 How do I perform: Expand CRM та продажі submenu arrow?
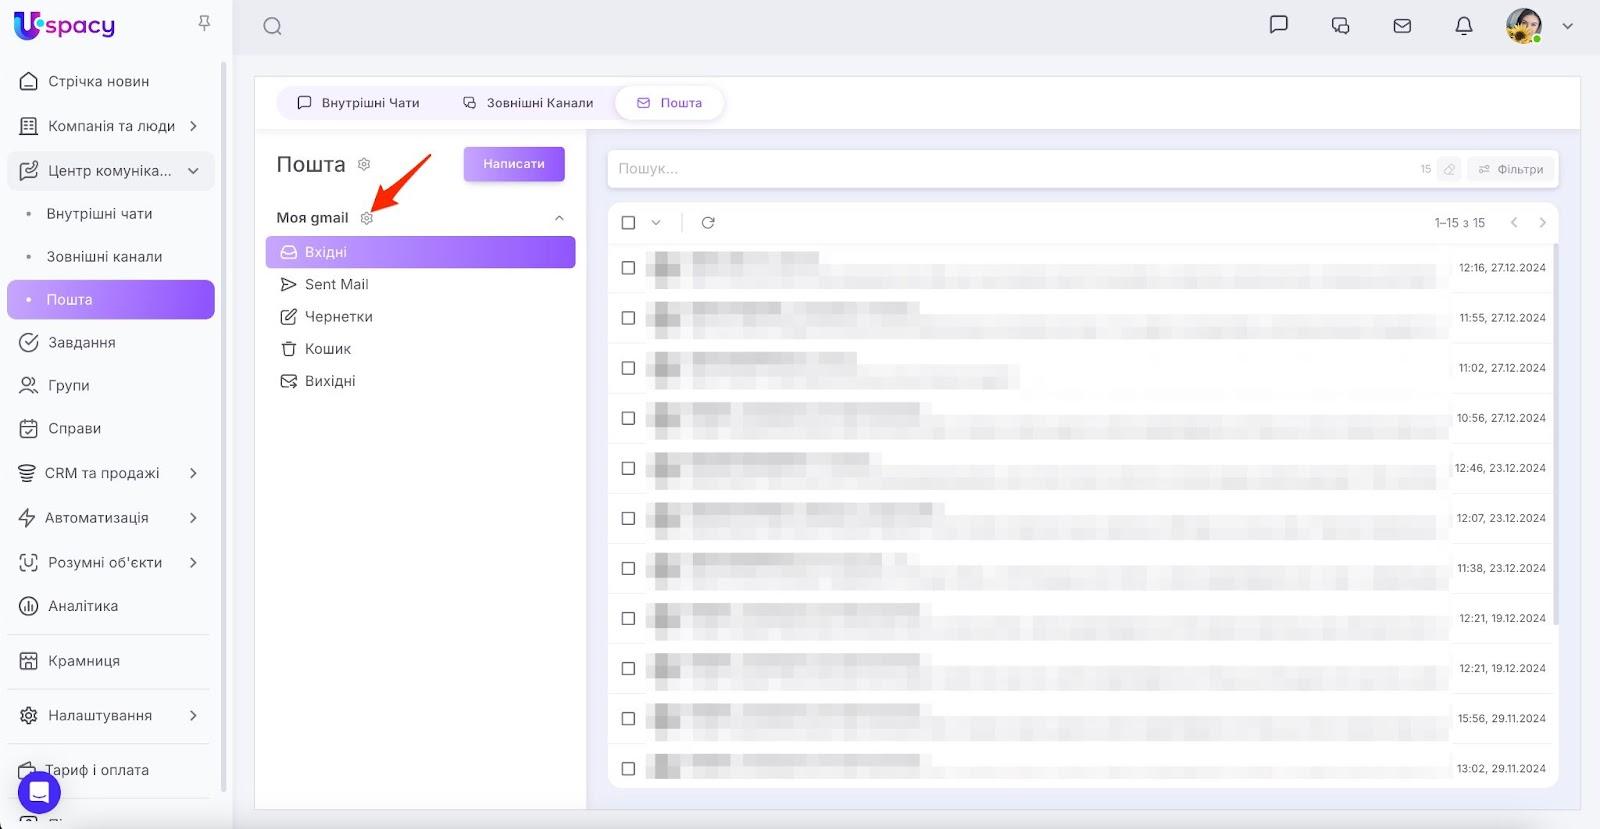(193, 473)
